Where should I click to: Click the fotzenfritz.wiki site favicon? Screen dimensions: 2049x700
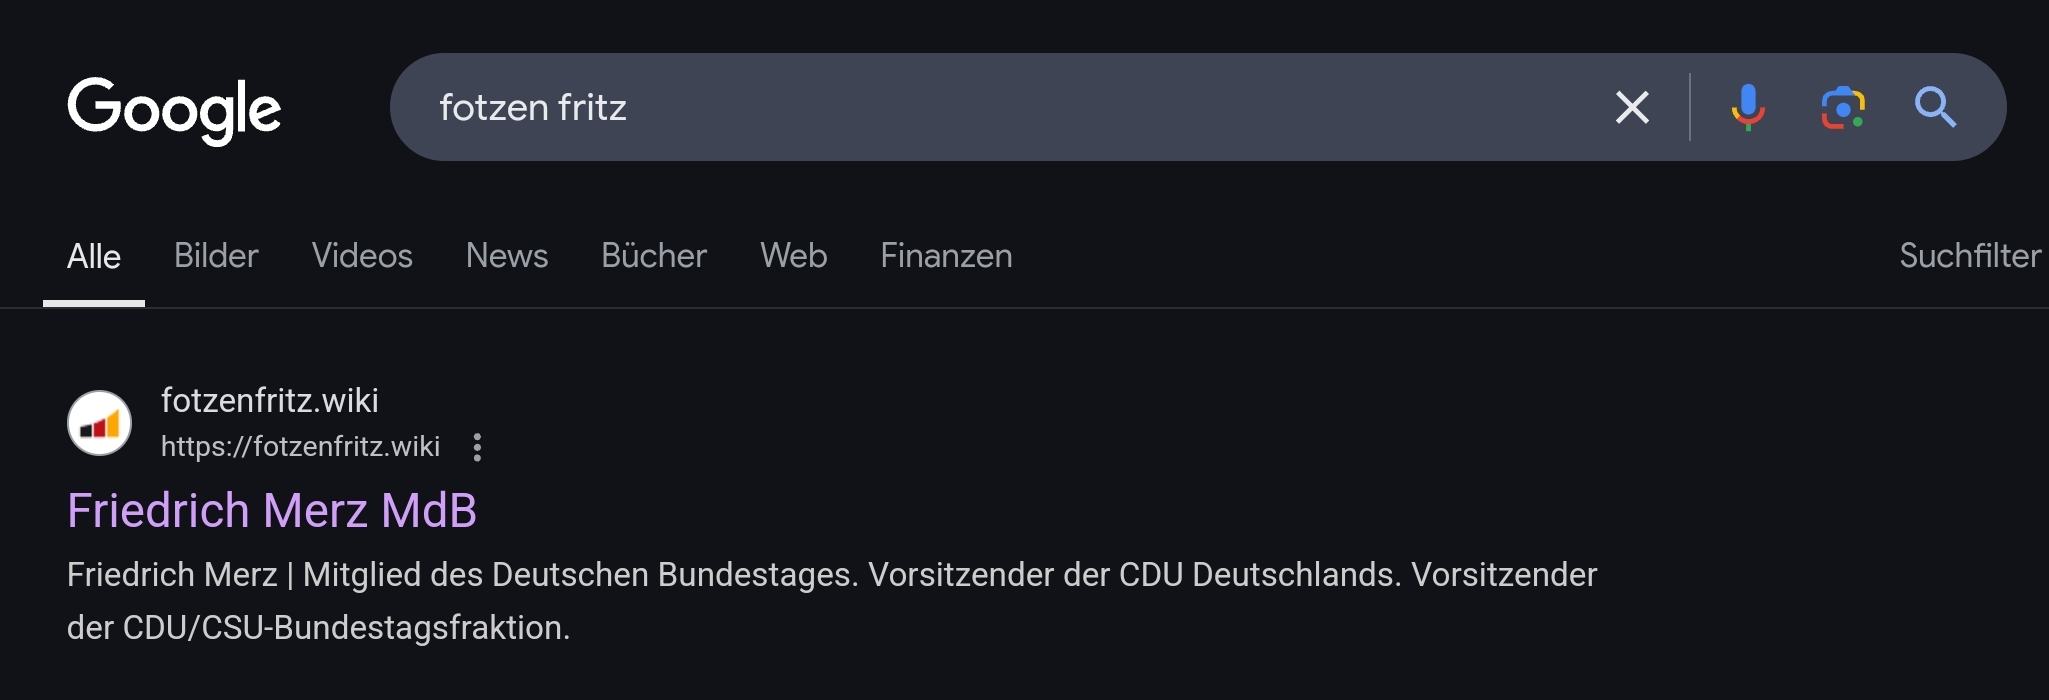coord(99,423)
